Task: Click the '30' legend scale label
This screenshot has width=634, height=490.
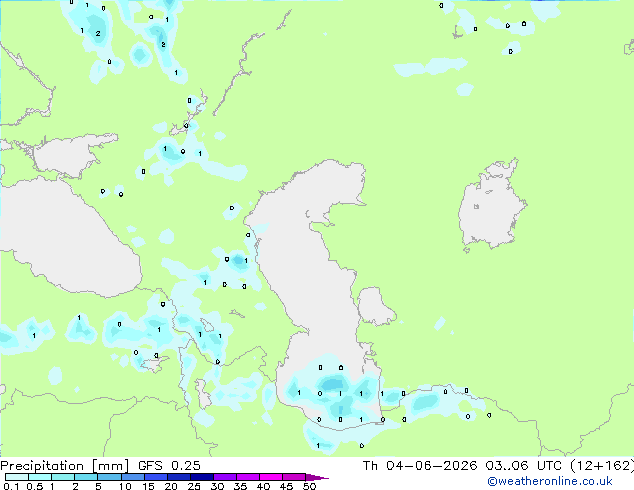Action: pyautogui.click(x=217, y=486)
